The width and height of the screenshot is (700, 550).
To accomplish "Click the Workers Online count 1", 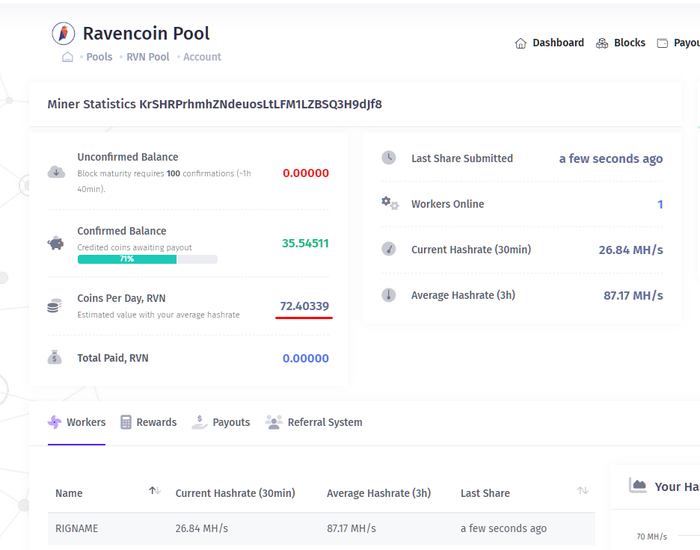I will [660, 204].
